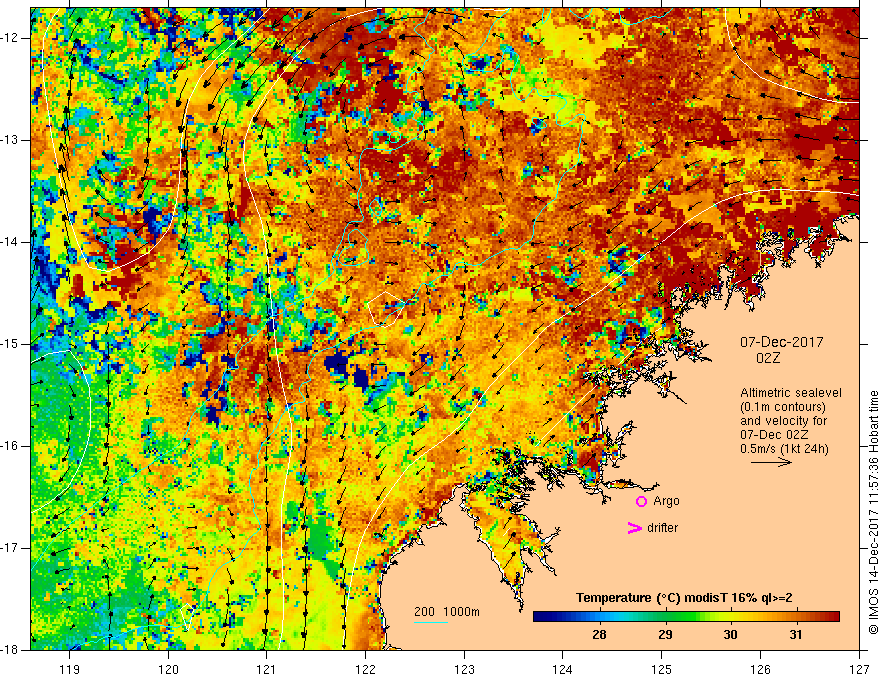
Task: Click the Altimetric sealevel legend line
Action: pos(791,393)
